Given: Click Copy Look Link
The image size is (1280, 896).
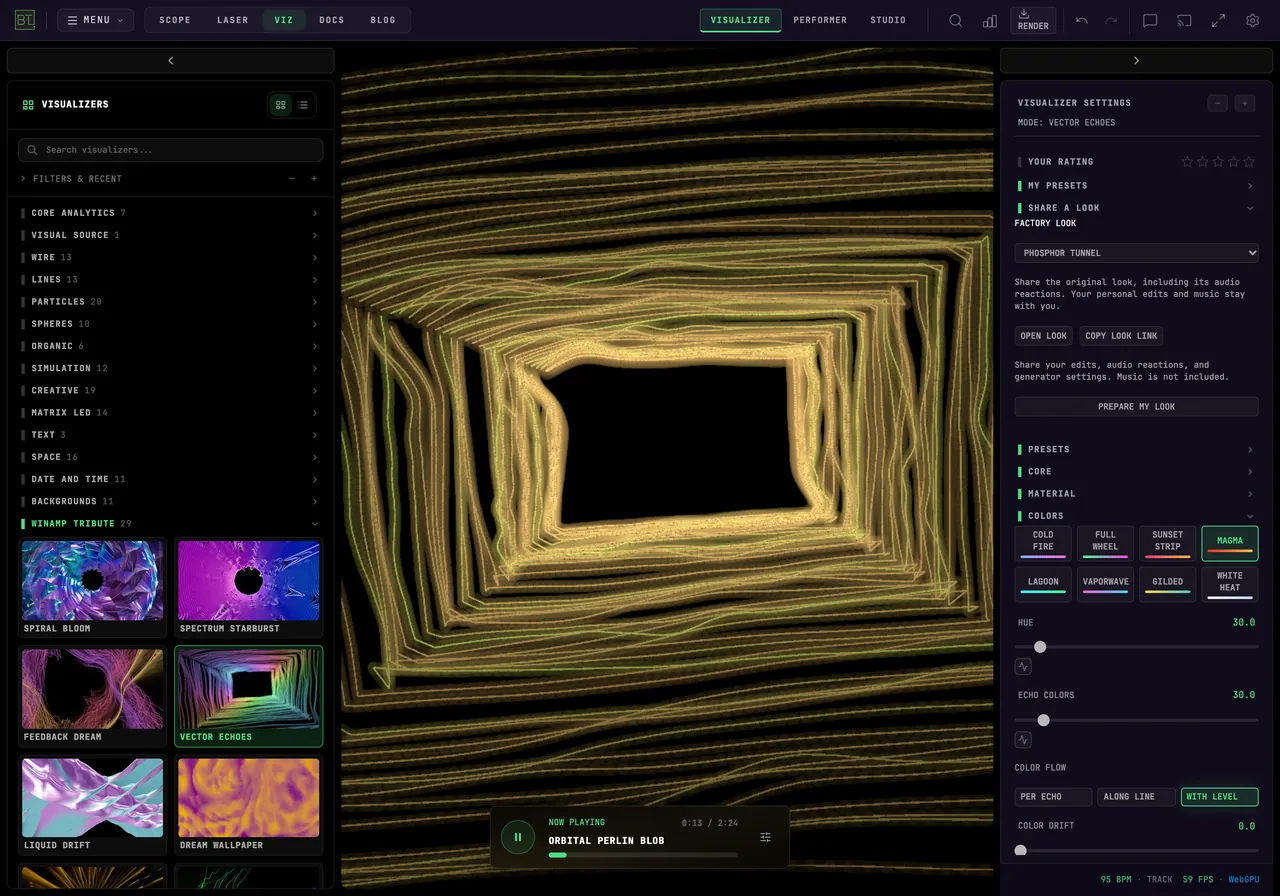Looking at the screenshot, I should [x=1120, y=336].
